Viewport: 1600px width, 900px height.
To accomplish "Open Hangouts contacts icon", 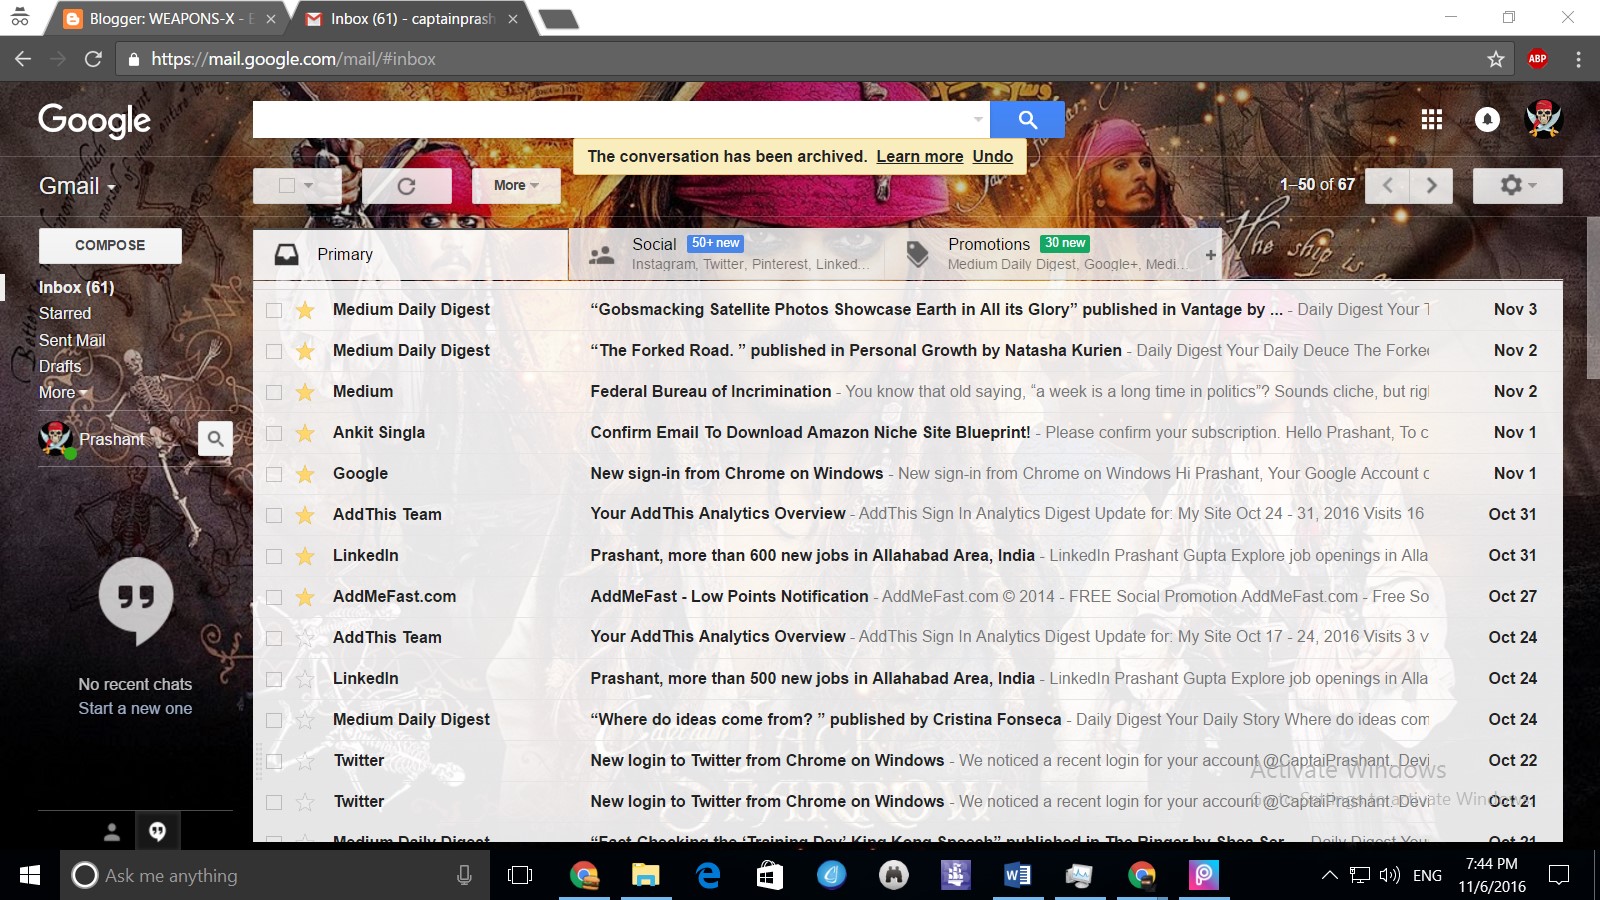I will pos(112,831).
